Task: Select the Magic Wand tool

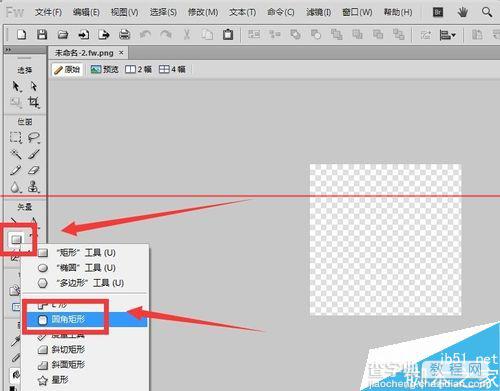Action: [x=16, y=154]
